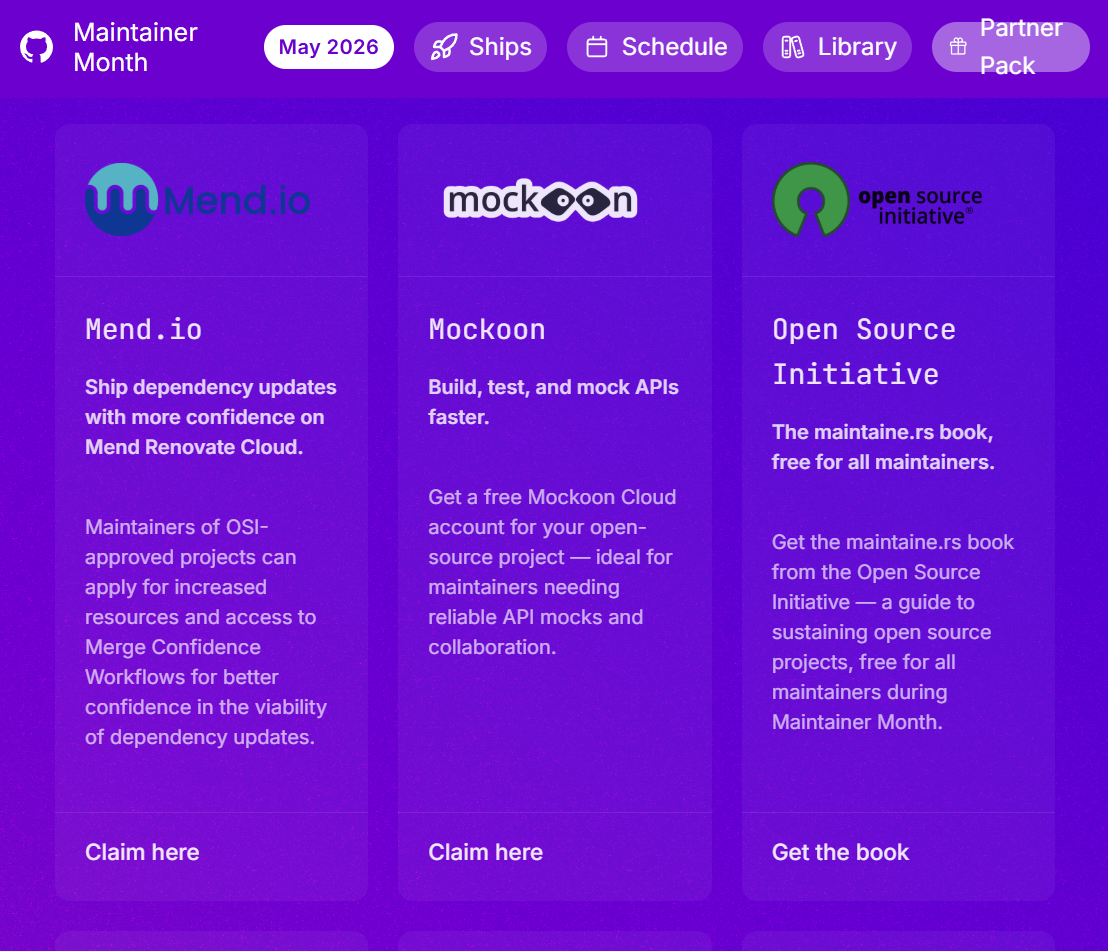Click Claim here on Mend.io card
Screen dimensions: 1108x951
142,852
